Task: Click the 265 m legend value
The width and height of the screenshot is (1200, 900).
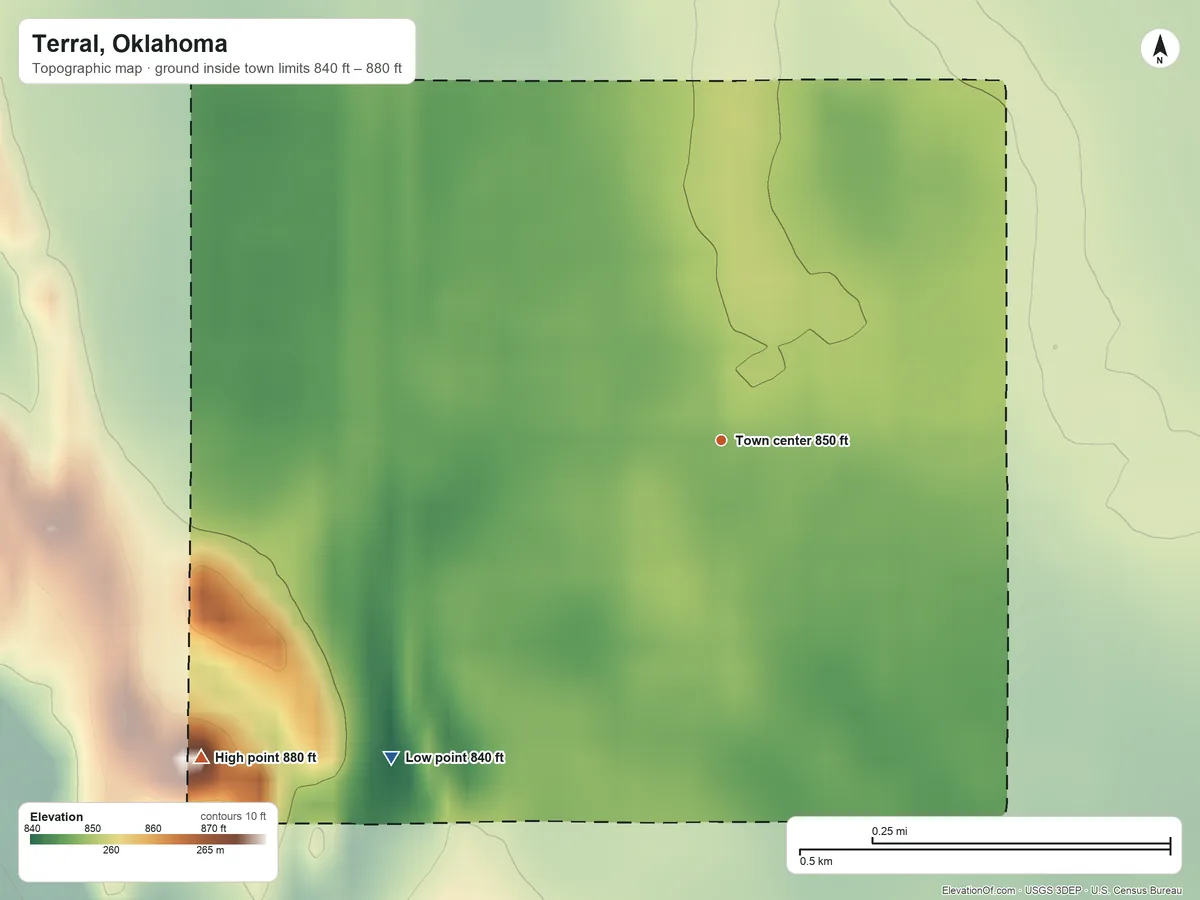Action: tap(210, 851)
